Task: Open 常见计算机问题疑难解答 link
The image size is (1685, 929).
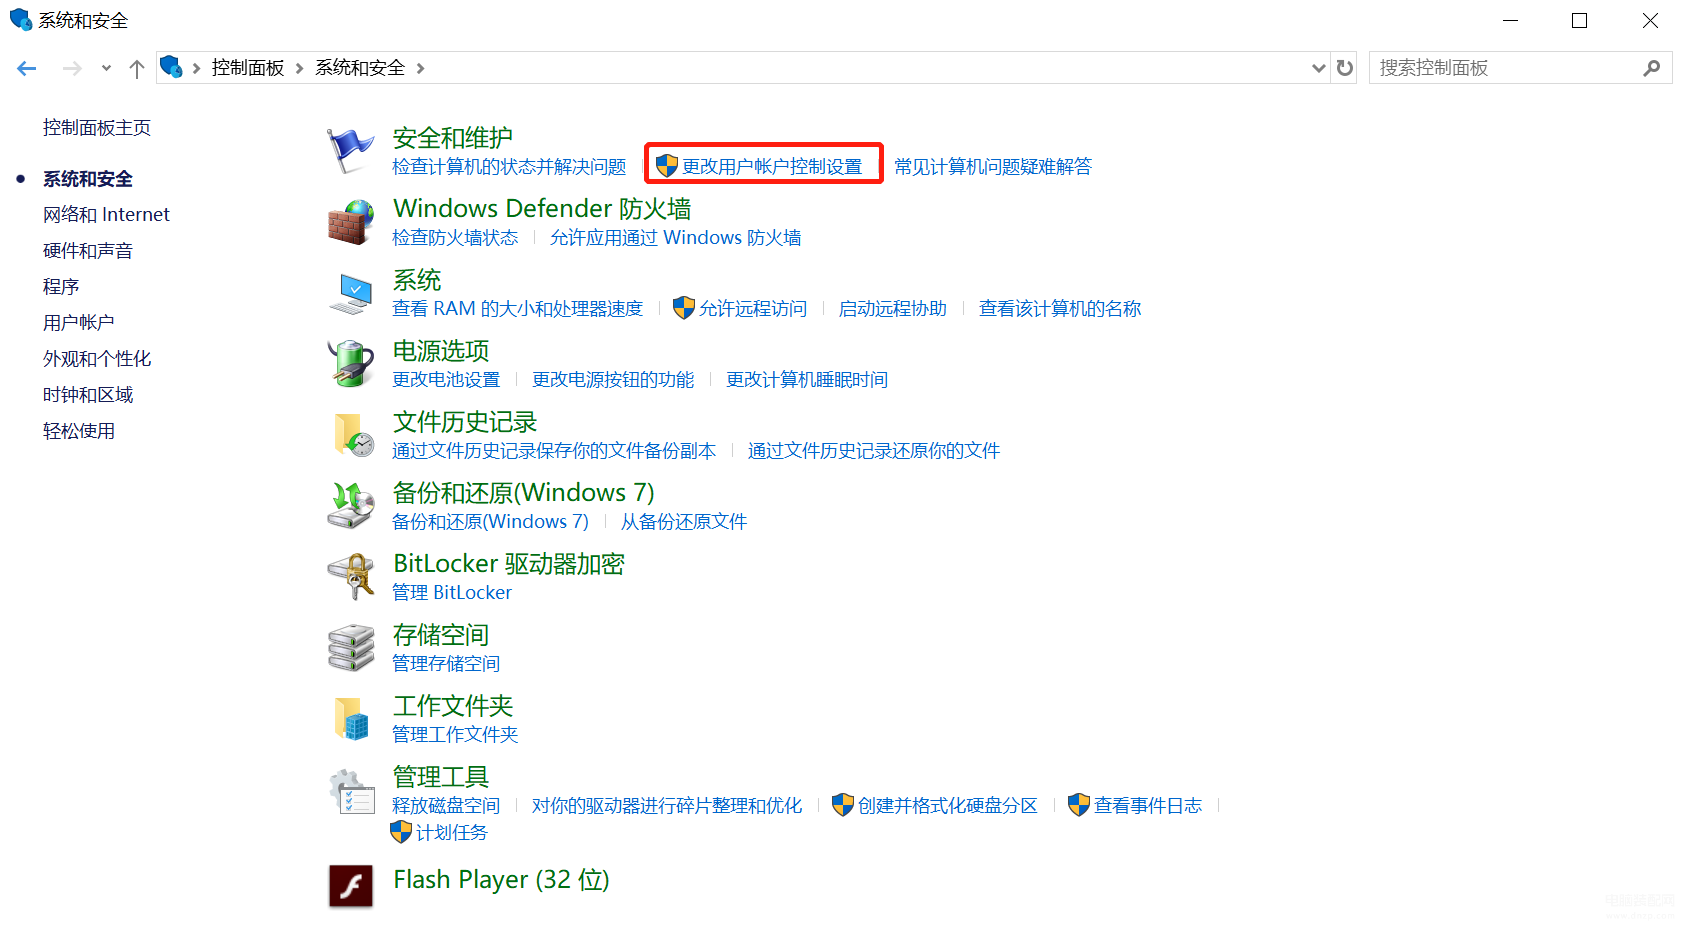Action: click(x=993, y=166)
